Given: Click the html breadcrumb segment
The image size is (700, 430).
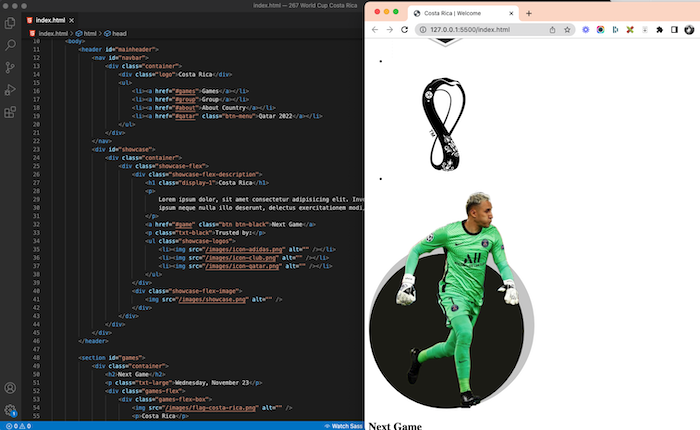Looking at the screenshot, I should click(90, 33).
